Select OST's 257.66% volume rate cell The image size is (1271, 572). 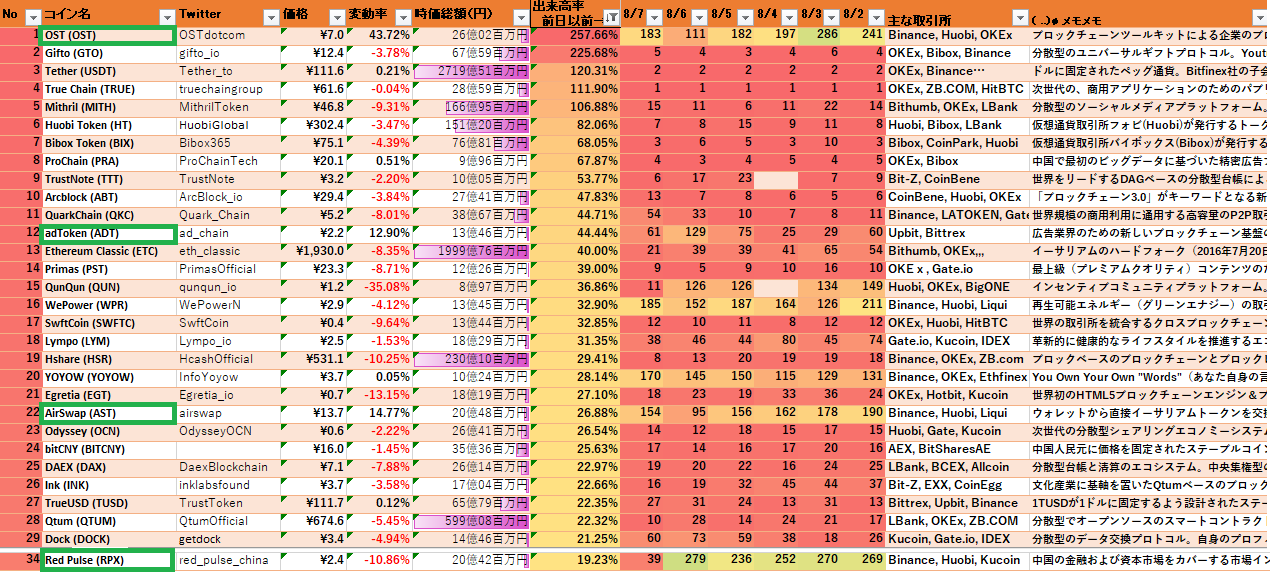[x=575, y=35]
